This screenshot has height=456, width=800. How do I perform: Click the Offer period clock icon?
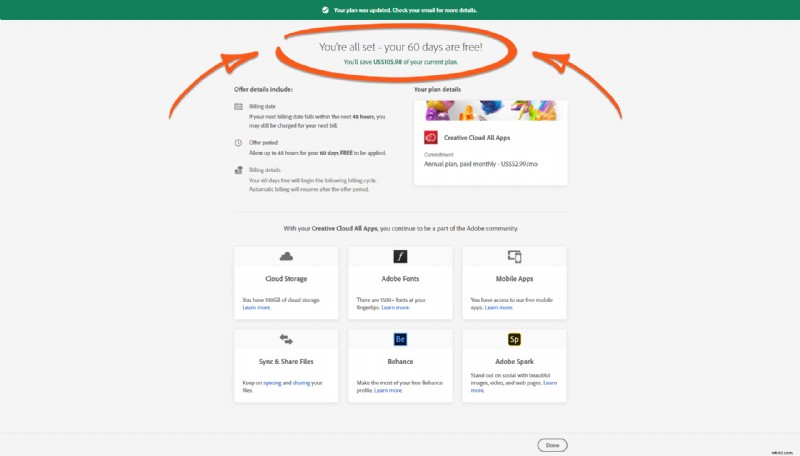(238, 143)
